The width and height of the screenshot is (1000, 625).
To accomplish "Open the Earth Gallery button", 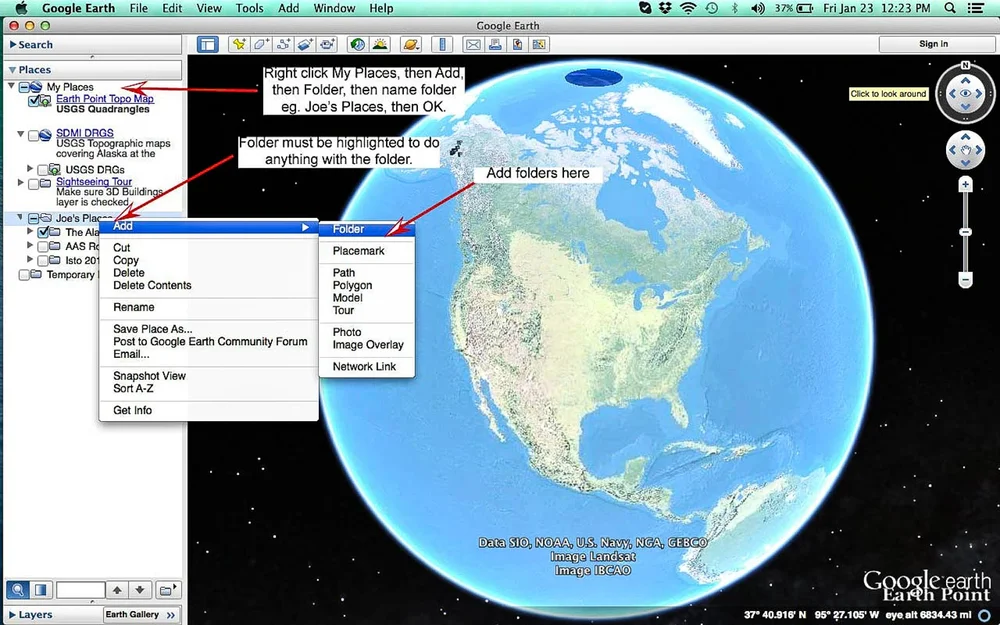I will 142,615.
